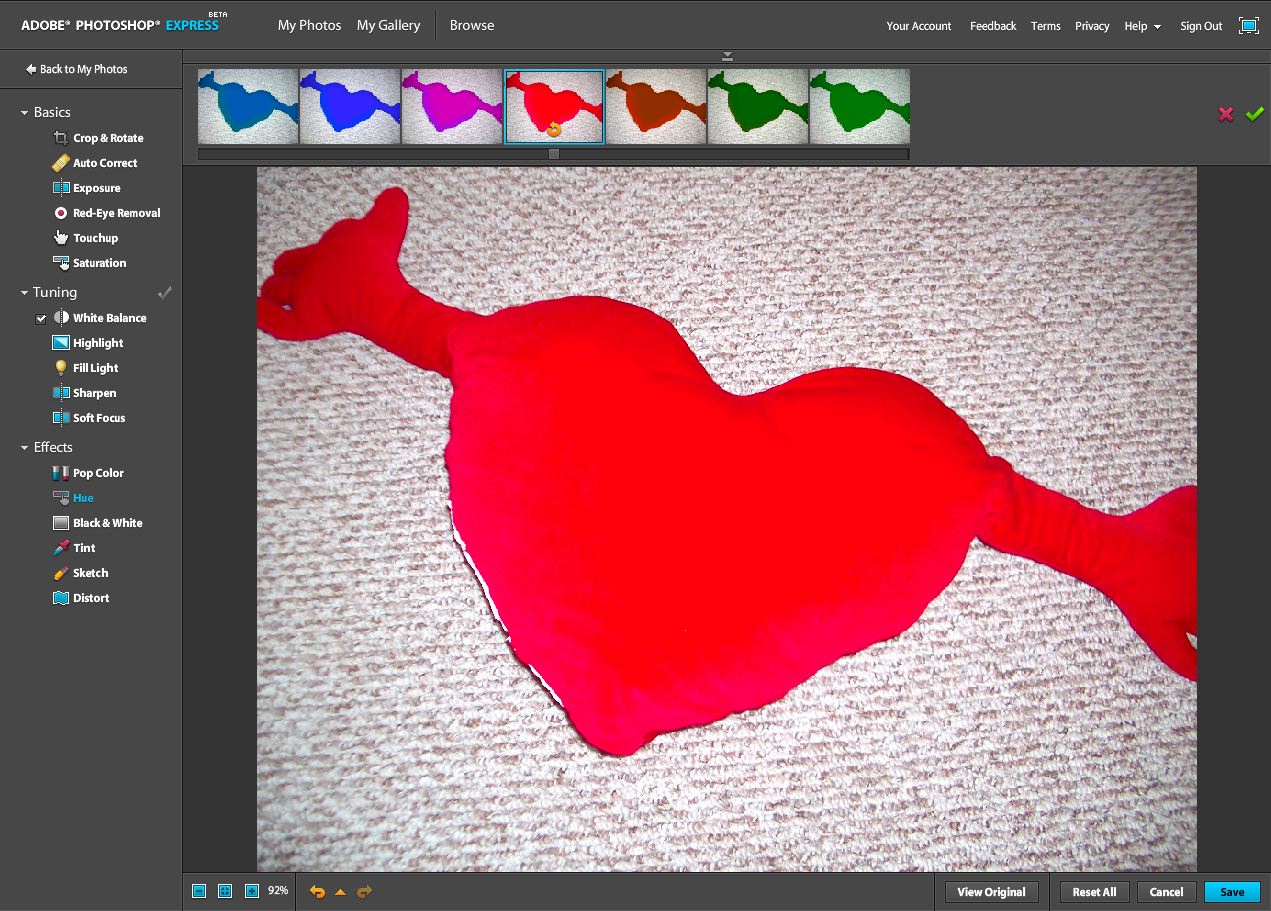1271x911 pixels.
Task: Open the My Photos tab
Action: point(309,25)
